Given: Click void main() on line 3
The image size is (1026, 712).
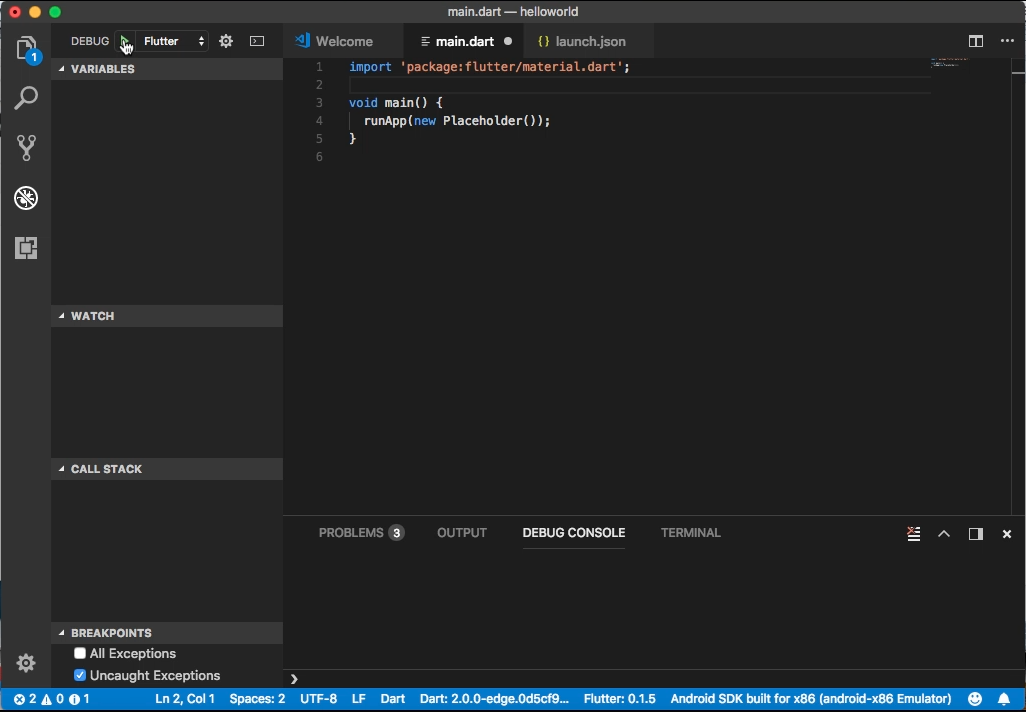Looking at the screenshot, I should [x=396, y=103].
